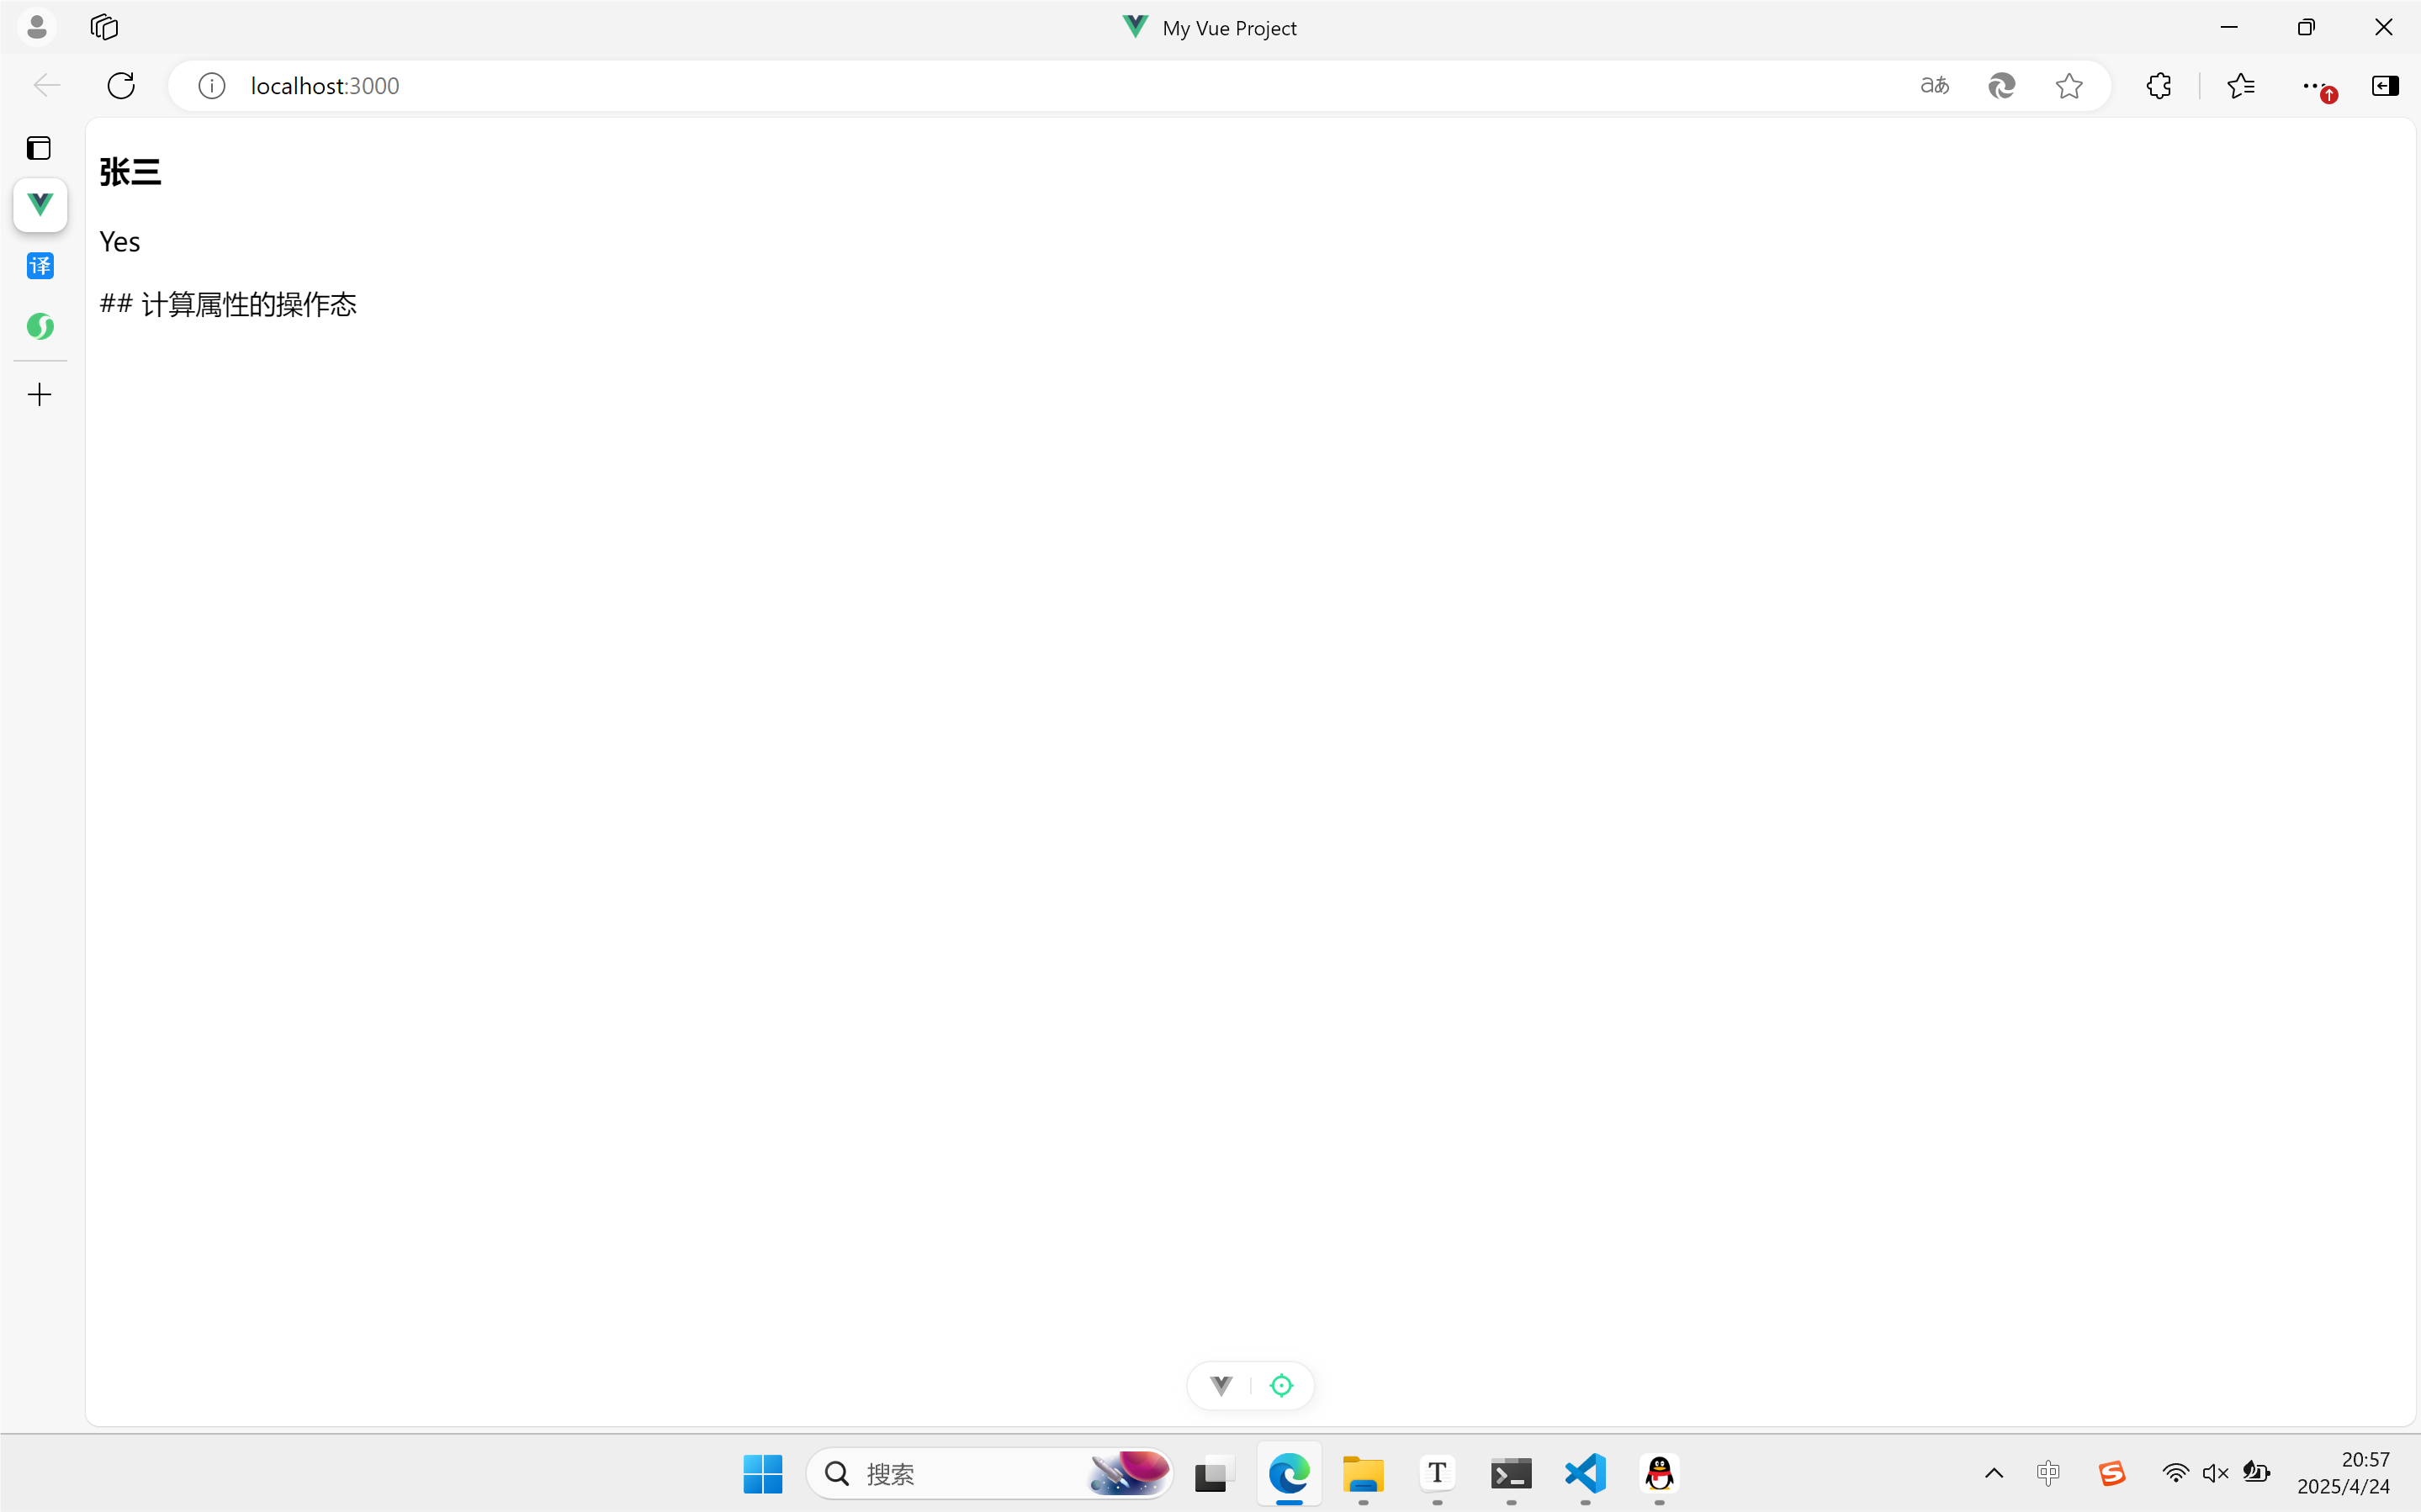Click the browser refresh button

click(121, 86)
